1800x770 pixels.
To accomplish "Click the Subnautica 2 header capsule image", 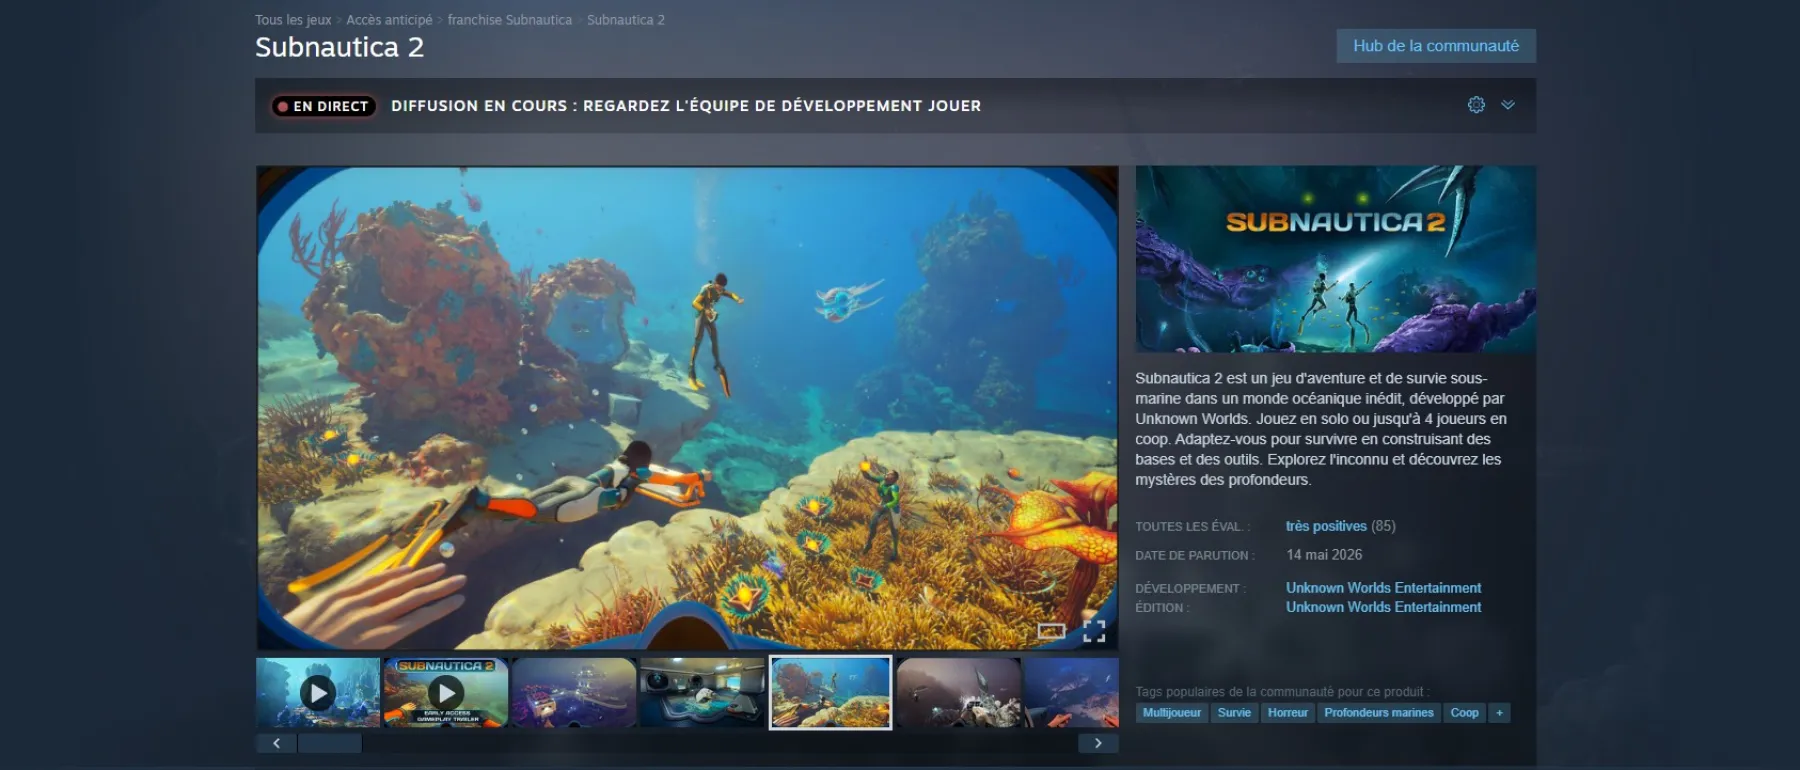I will point(1336,259).
